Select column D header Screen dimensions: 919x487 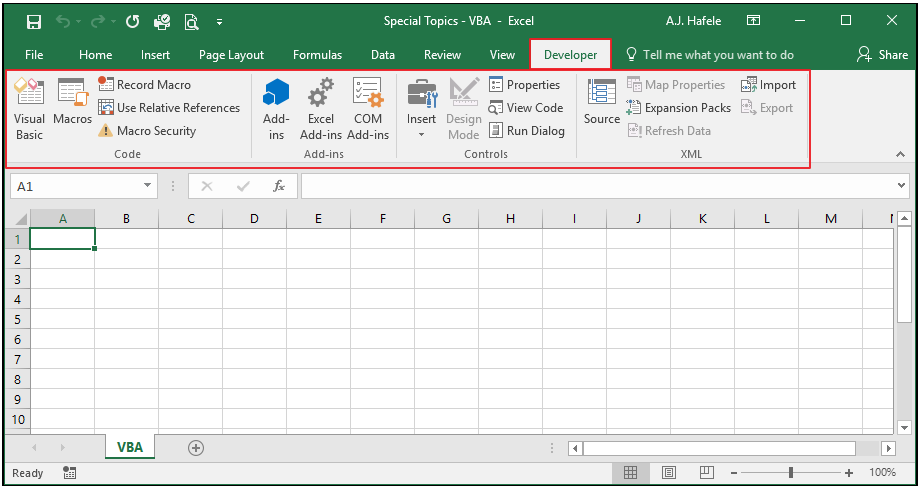click(254, 219)
